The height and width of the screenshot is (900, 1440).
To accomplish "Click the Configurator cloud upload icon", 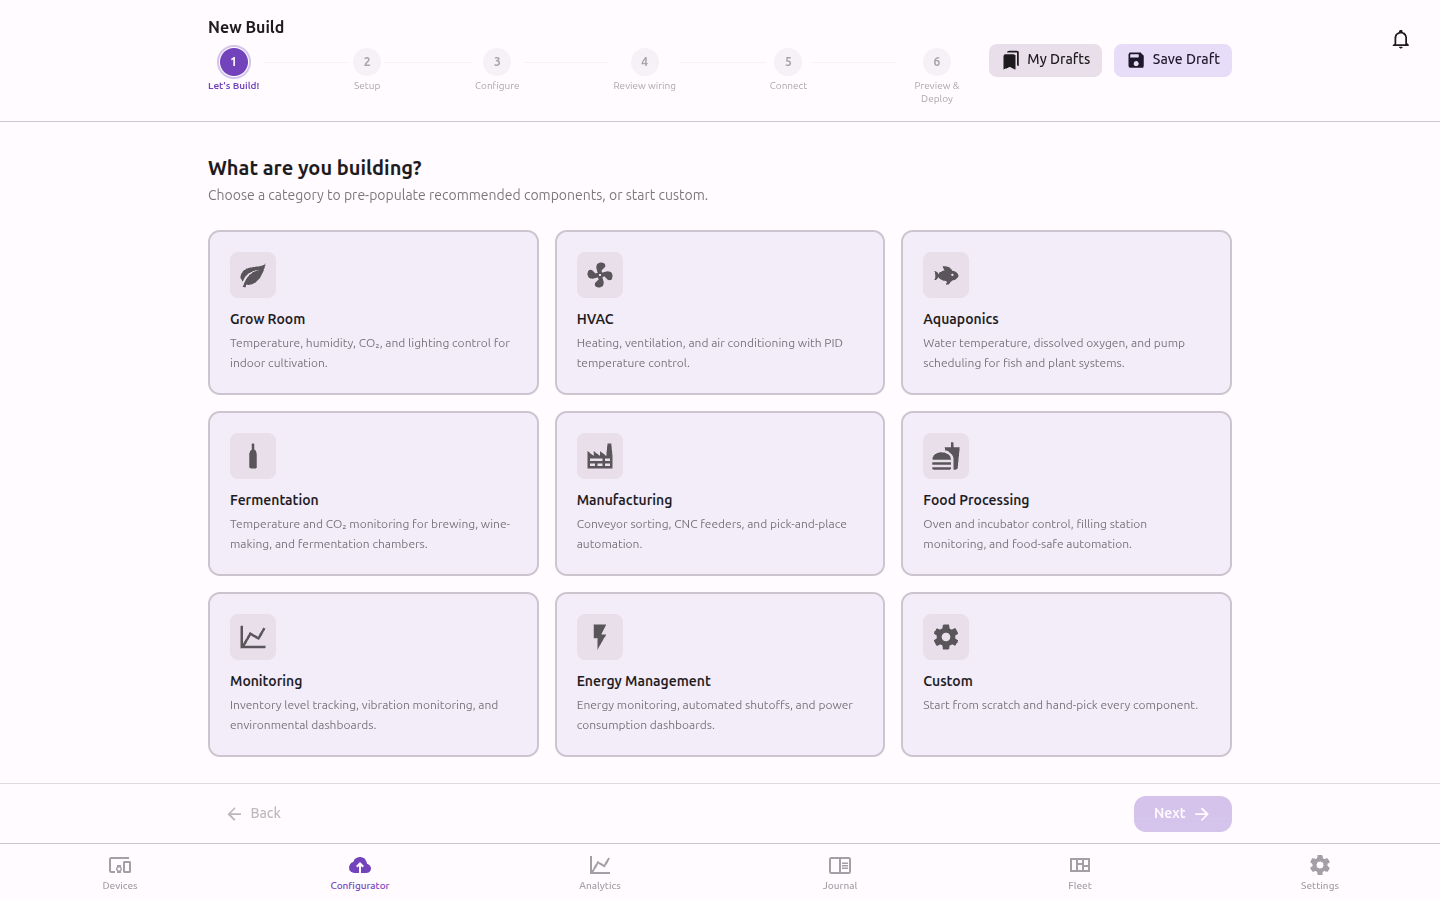I will [360, 865].
